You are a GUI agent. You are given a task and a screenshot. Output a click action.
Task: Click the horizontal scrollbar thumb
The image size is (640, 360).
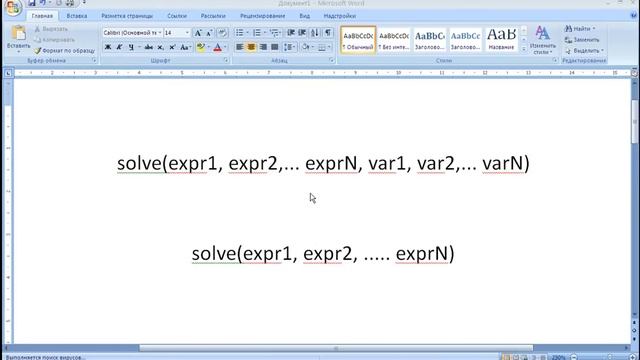coord(336,348)
